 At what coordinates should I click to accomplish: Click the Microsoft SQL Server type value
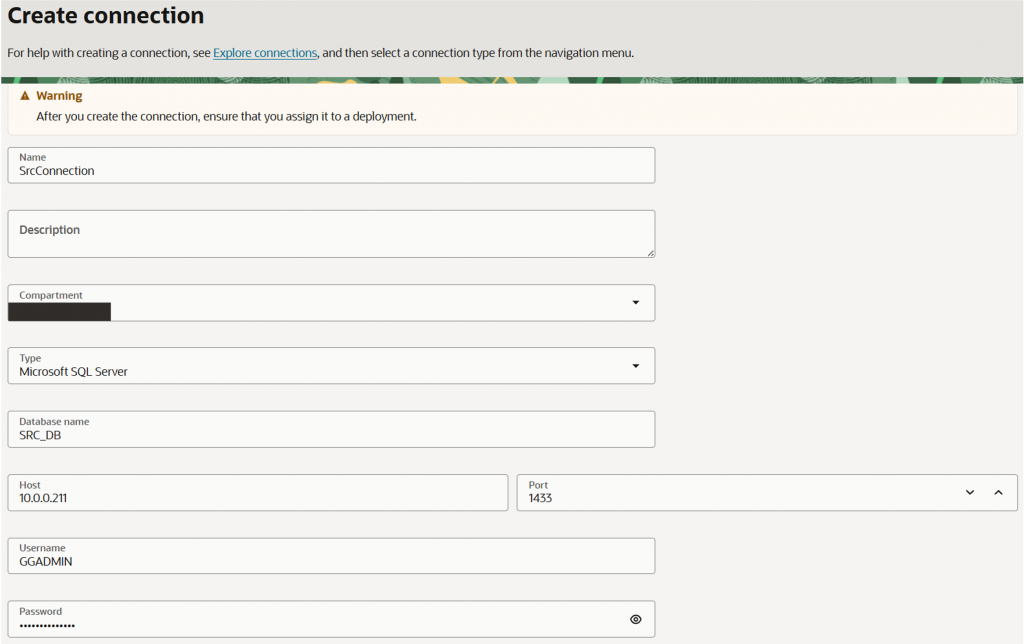click(x=74, y=372)
